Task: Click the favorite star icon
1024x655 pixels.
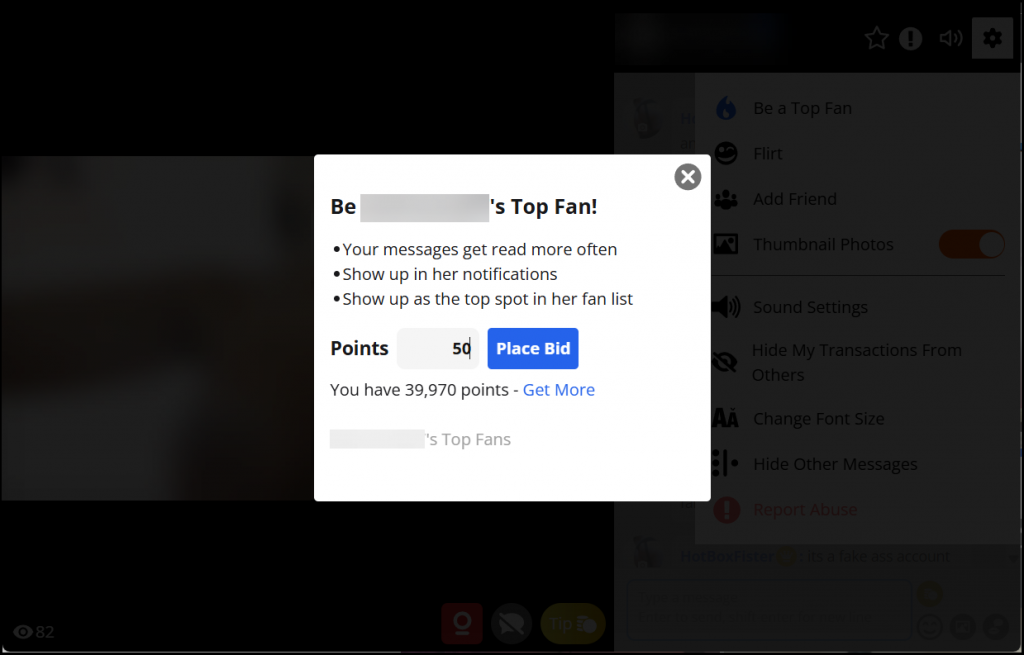Action: [x=876, y=39]
